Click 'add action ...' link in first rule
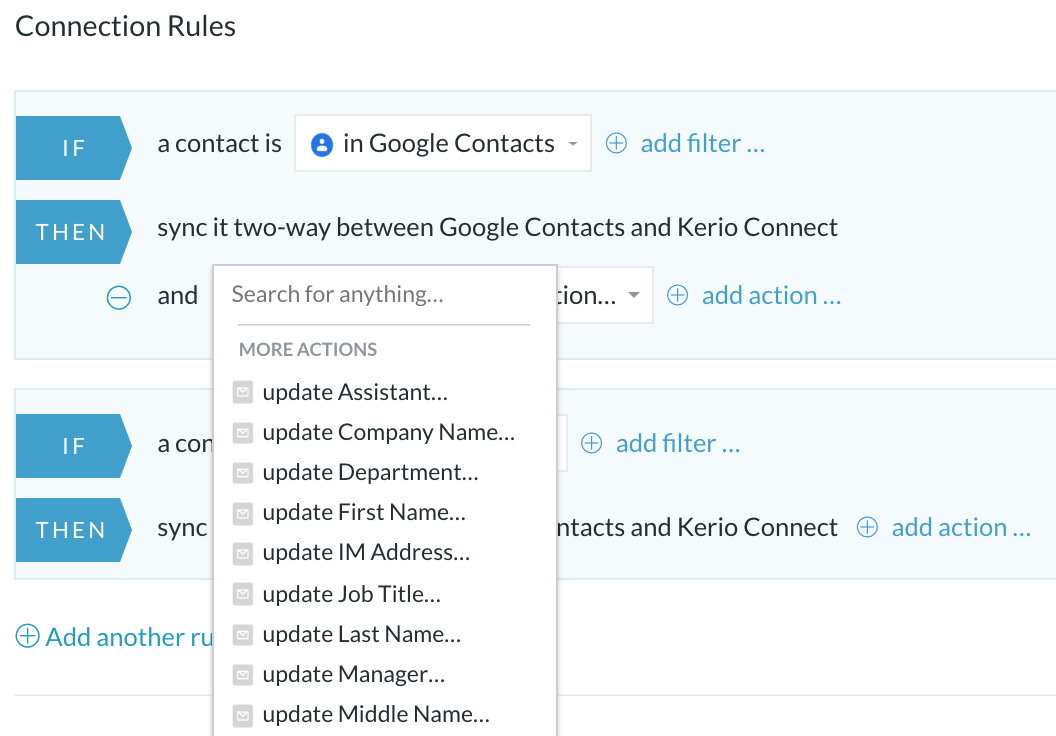 tap(771, 296)
